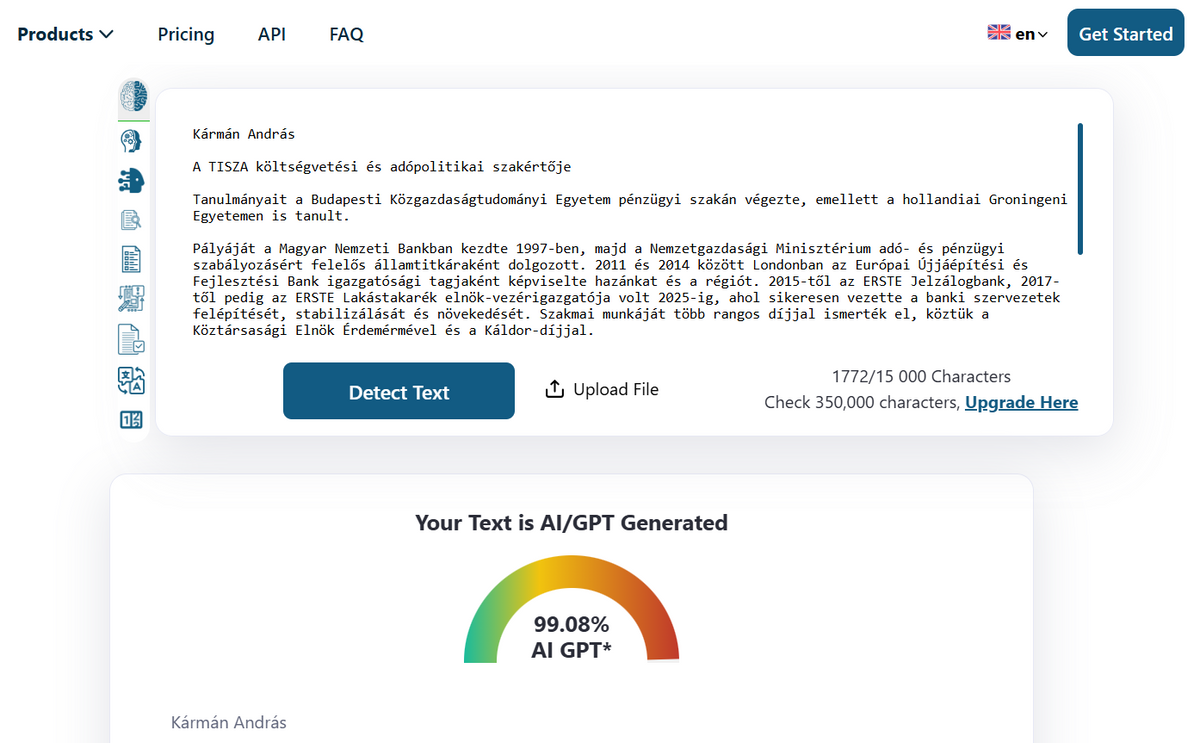Viewport: 1200px width, 743px height.
Task: Click the upload arrow icon
Action: [x=555, y=390]
